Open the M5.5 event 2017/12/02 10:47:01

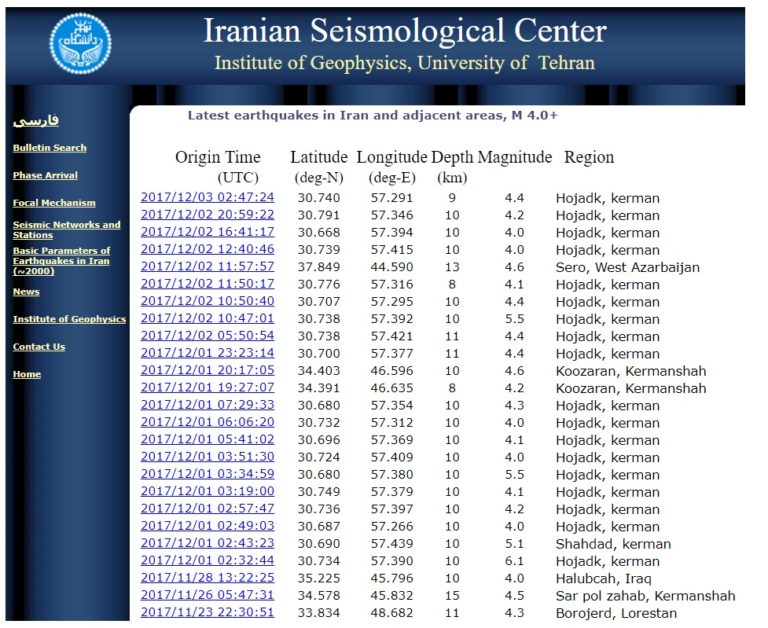click(x=207, y=318)
